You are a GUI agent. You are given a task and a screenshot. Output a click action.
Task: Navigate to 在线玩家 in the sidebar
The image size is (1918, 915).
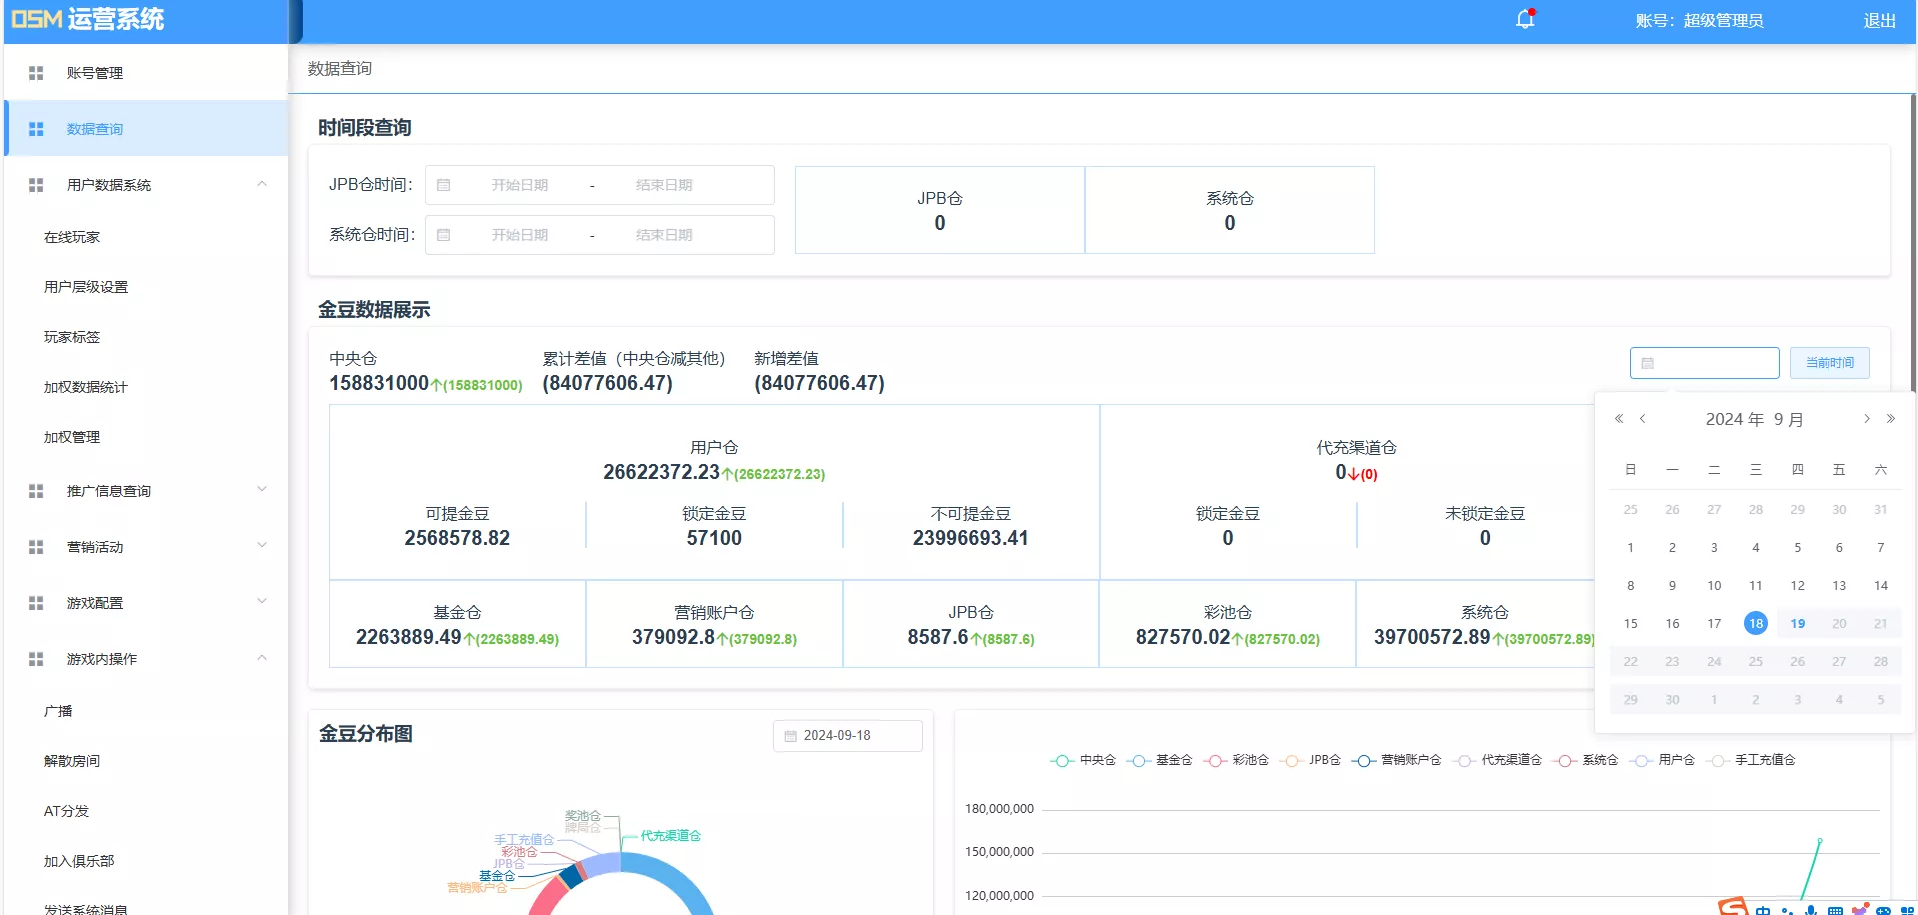(70, 237)
